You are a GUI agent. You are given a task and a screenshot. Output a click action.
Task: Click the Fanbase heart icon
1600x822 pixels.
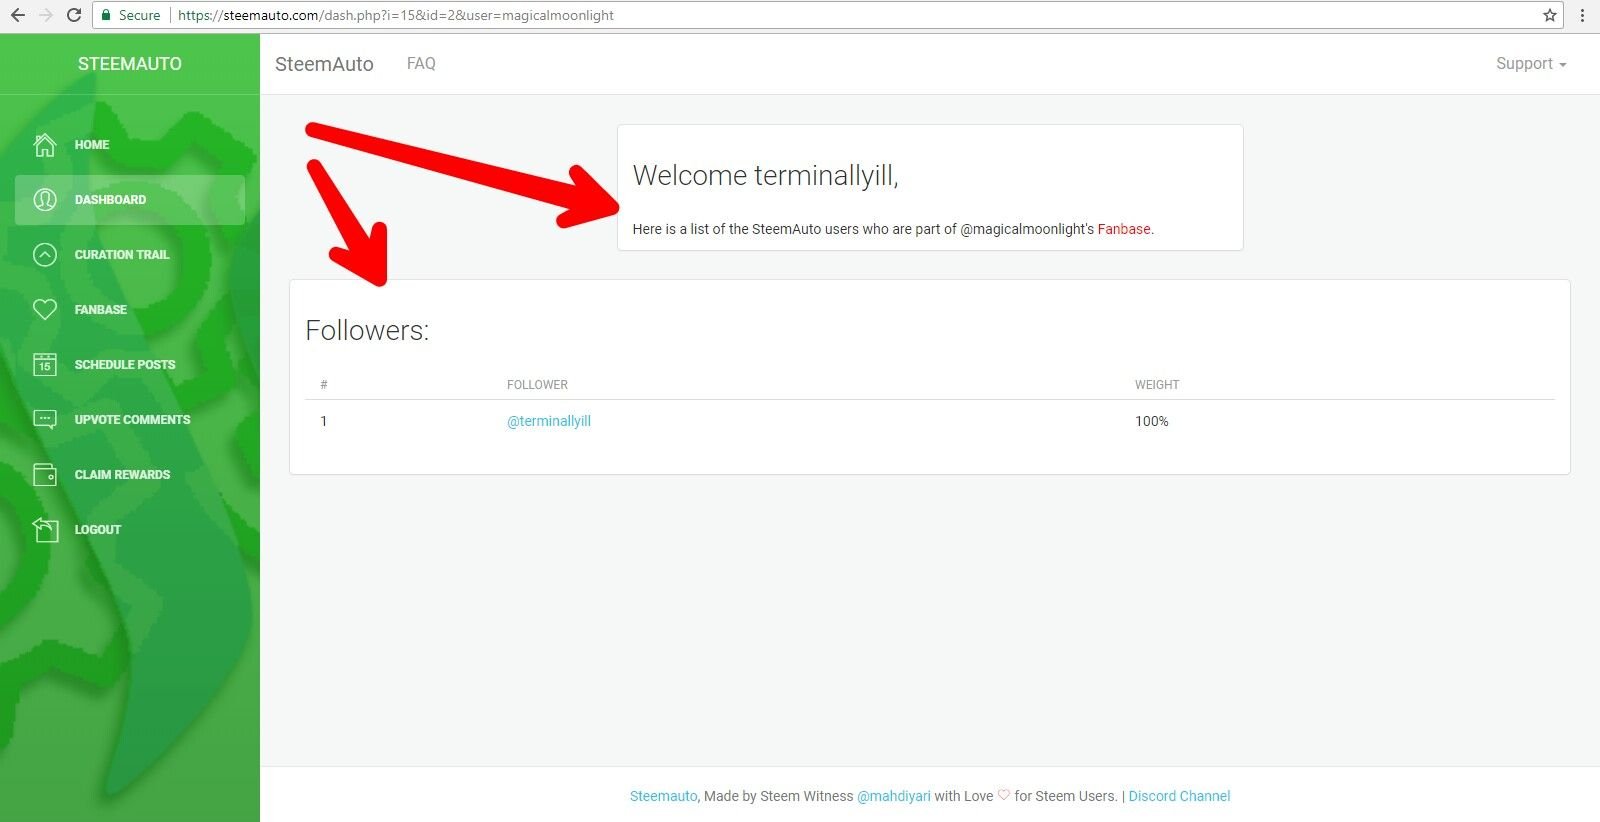[45, 310]
